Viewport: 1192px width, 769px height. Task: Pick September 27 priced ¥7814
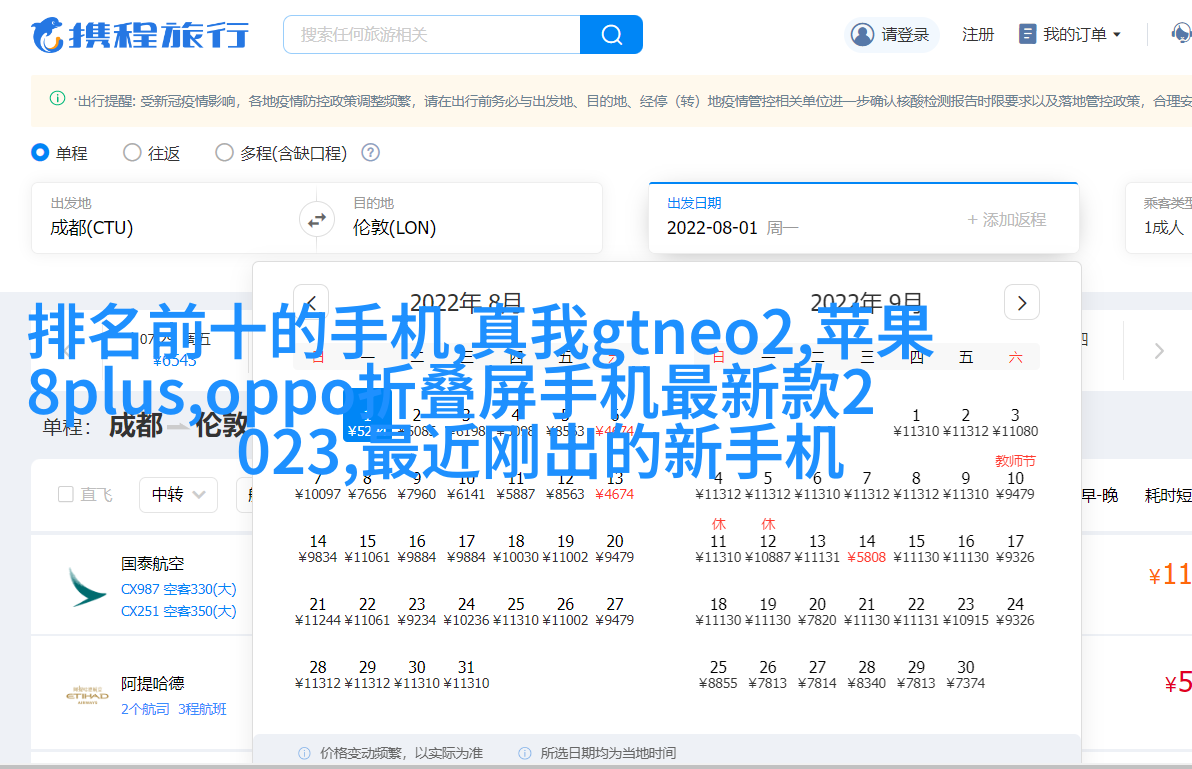tap(817, 675)
